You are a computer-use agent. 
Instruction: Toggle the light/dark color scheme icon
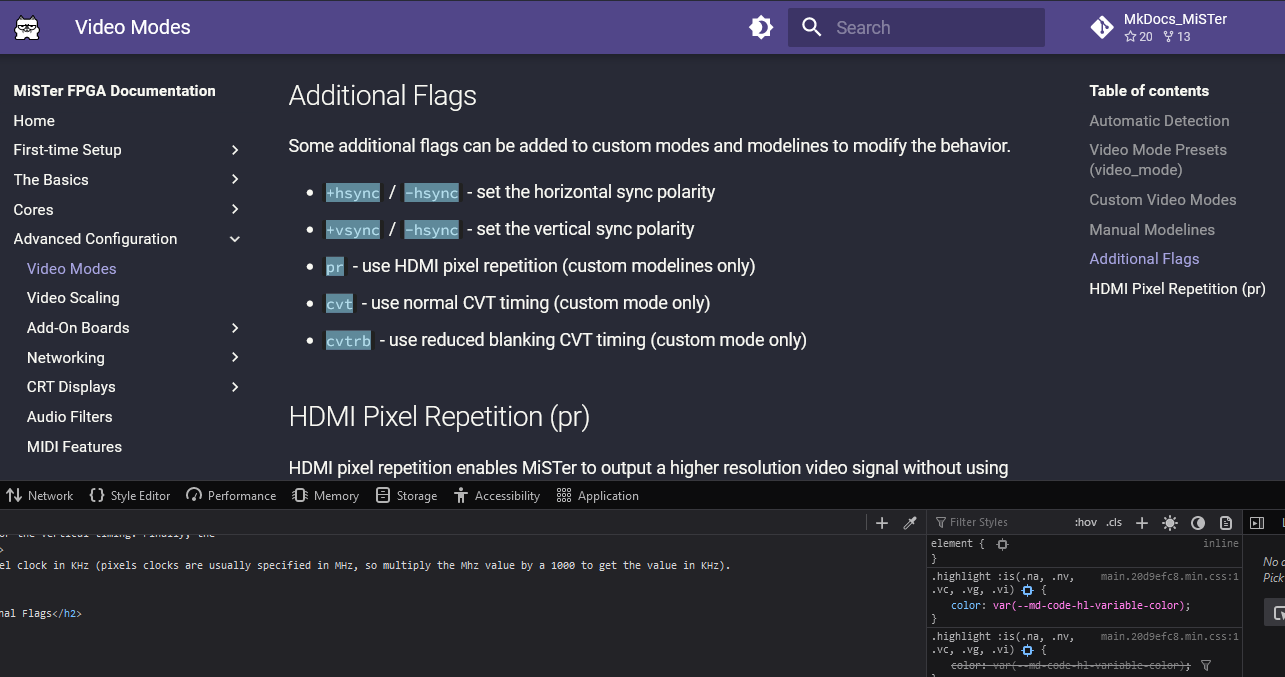(761, 27)
